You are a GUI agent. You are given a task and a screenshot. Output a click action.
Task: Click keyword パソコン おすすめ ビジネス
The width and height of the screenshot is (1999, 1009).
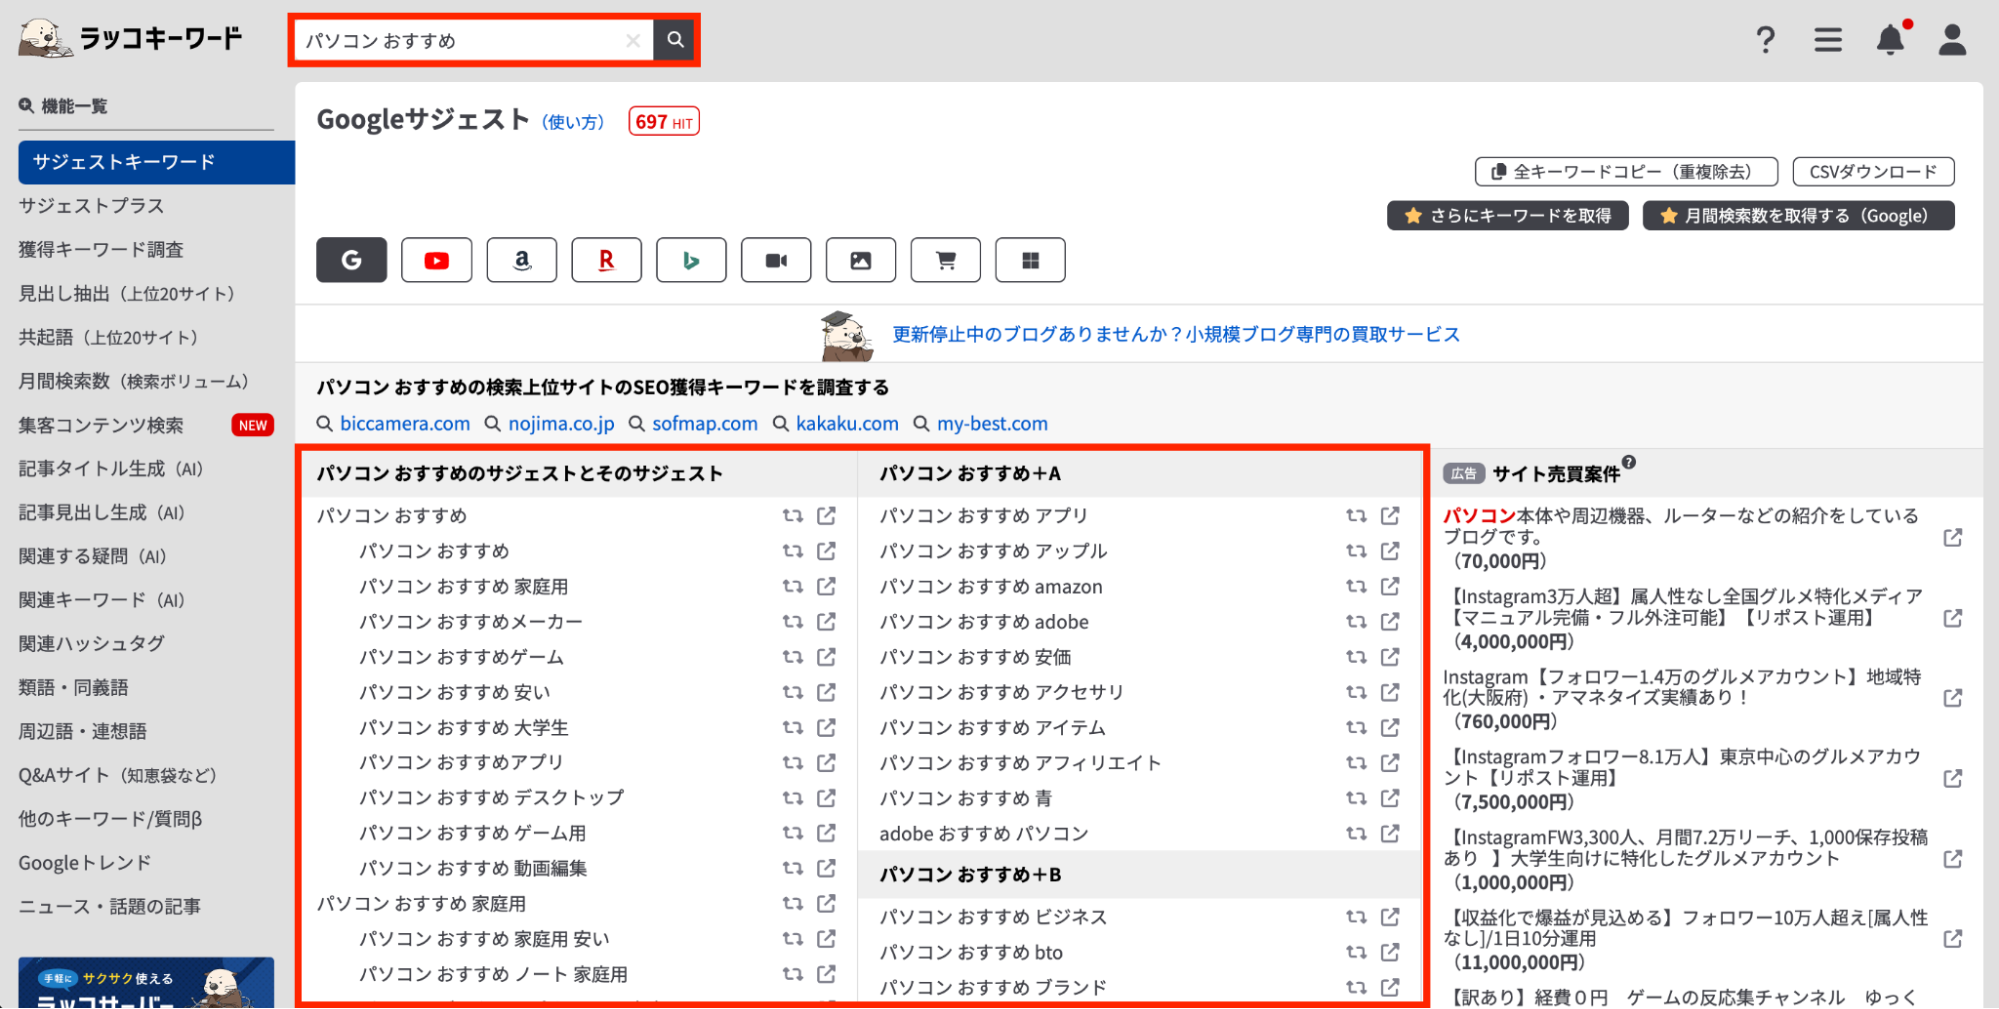coord(993,917)
